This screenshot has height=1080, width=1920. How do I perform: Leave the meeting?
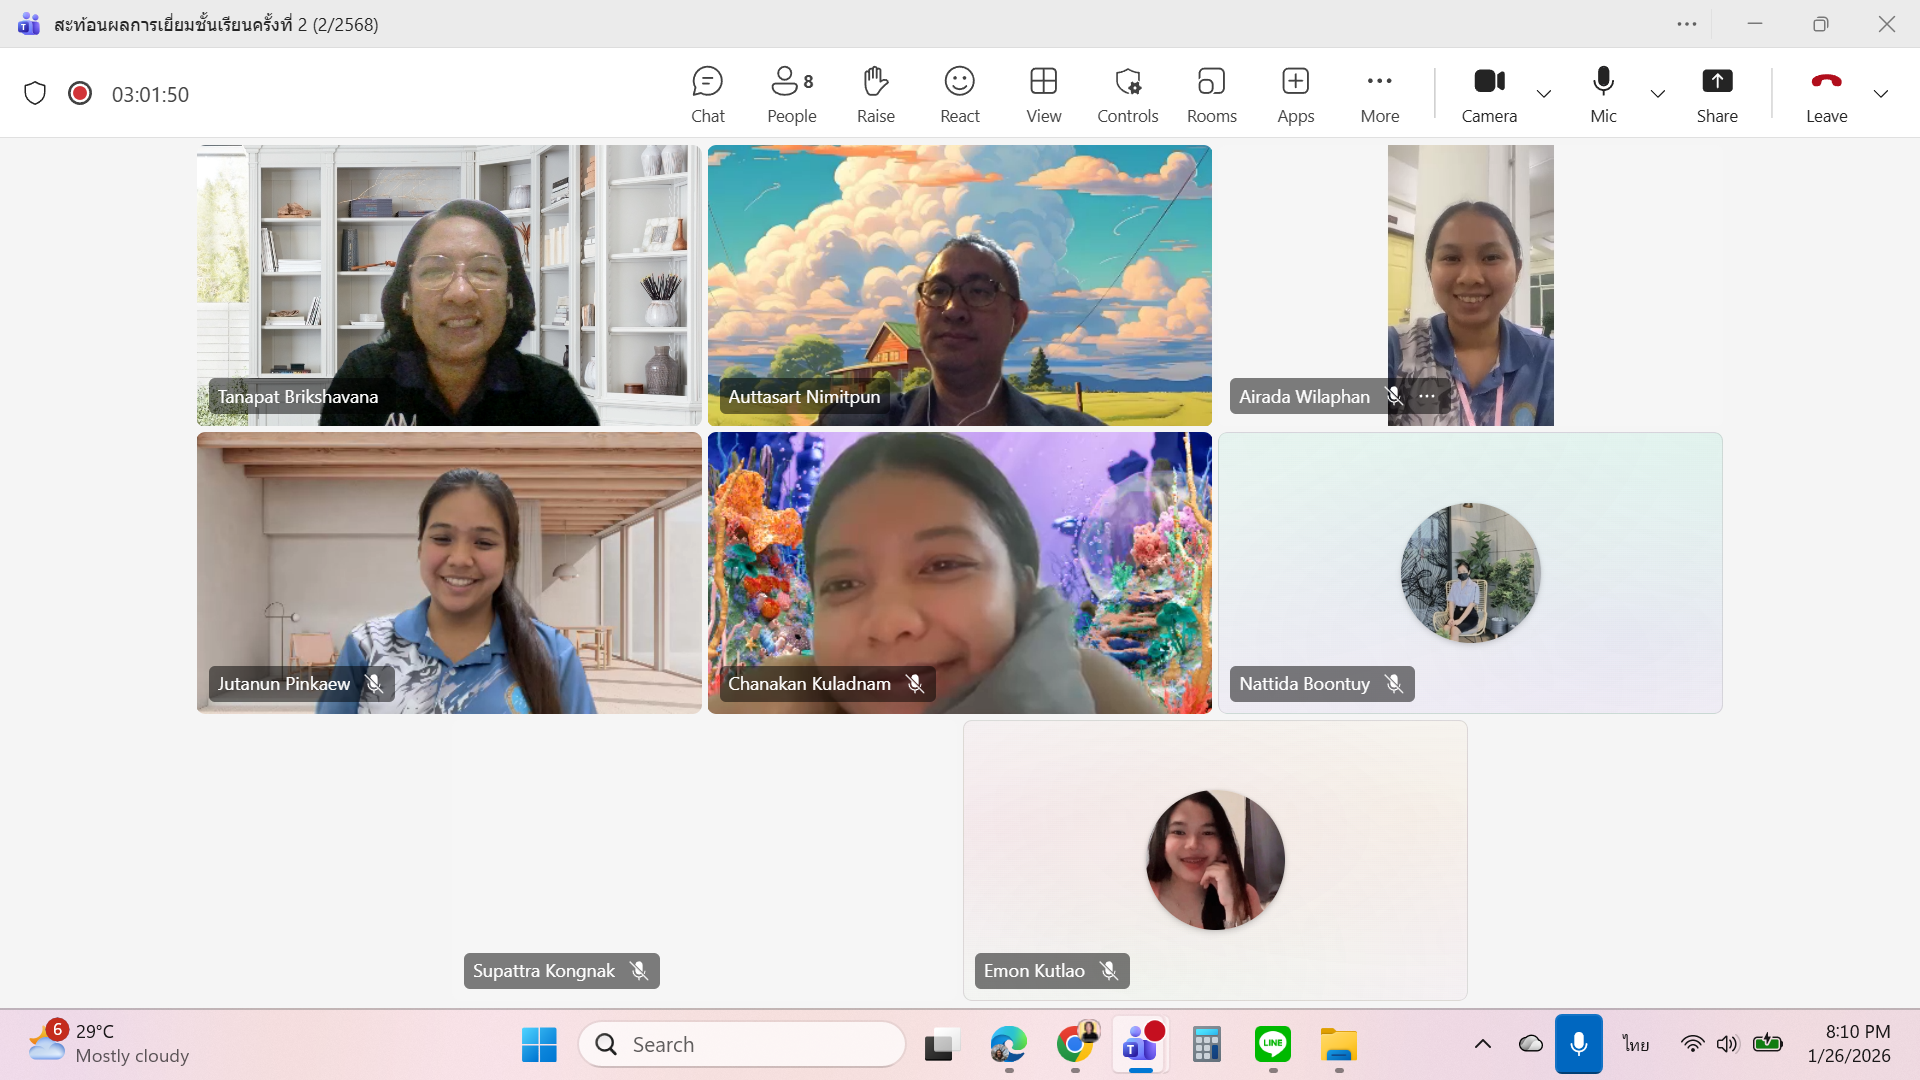[x=1826, y=94]
